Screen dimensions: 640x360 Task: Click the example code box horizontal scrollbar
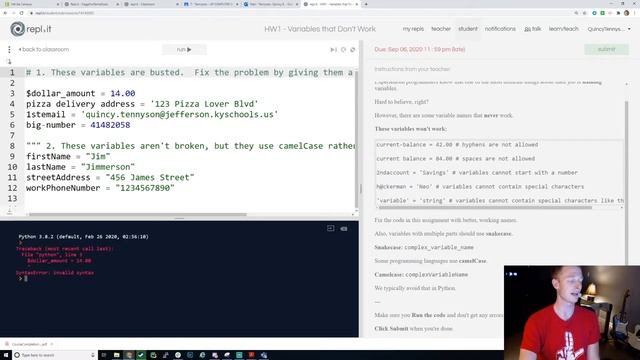coord(485,207)
